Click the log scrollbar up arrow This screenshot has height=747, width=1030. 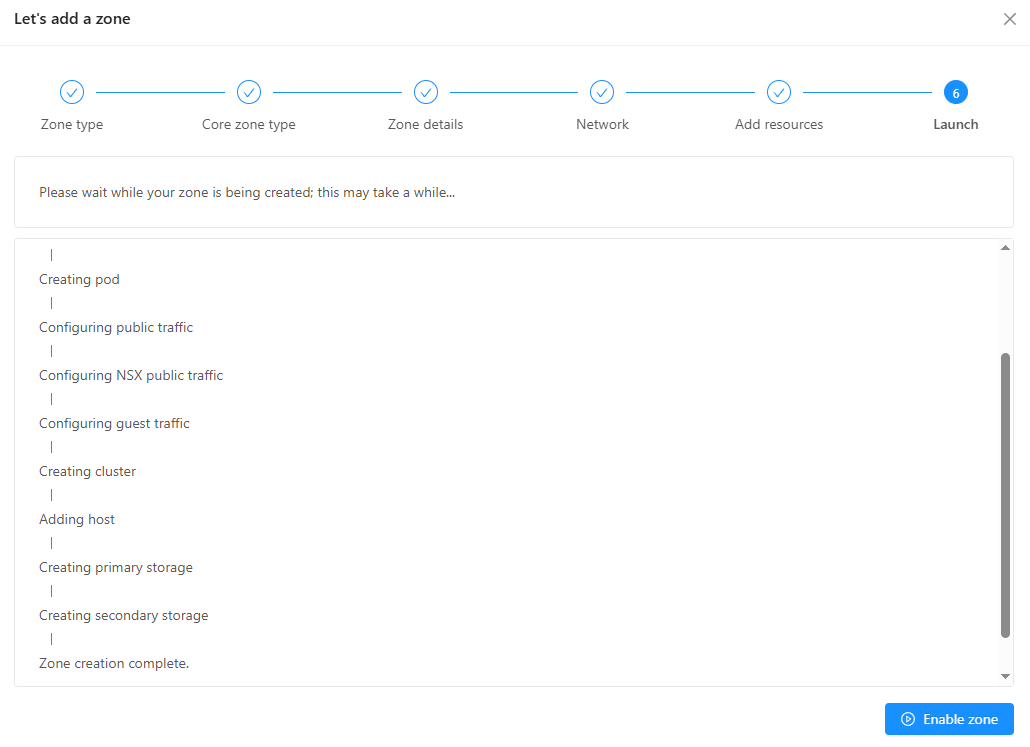pyautogui.click(x=1005, y=248)
